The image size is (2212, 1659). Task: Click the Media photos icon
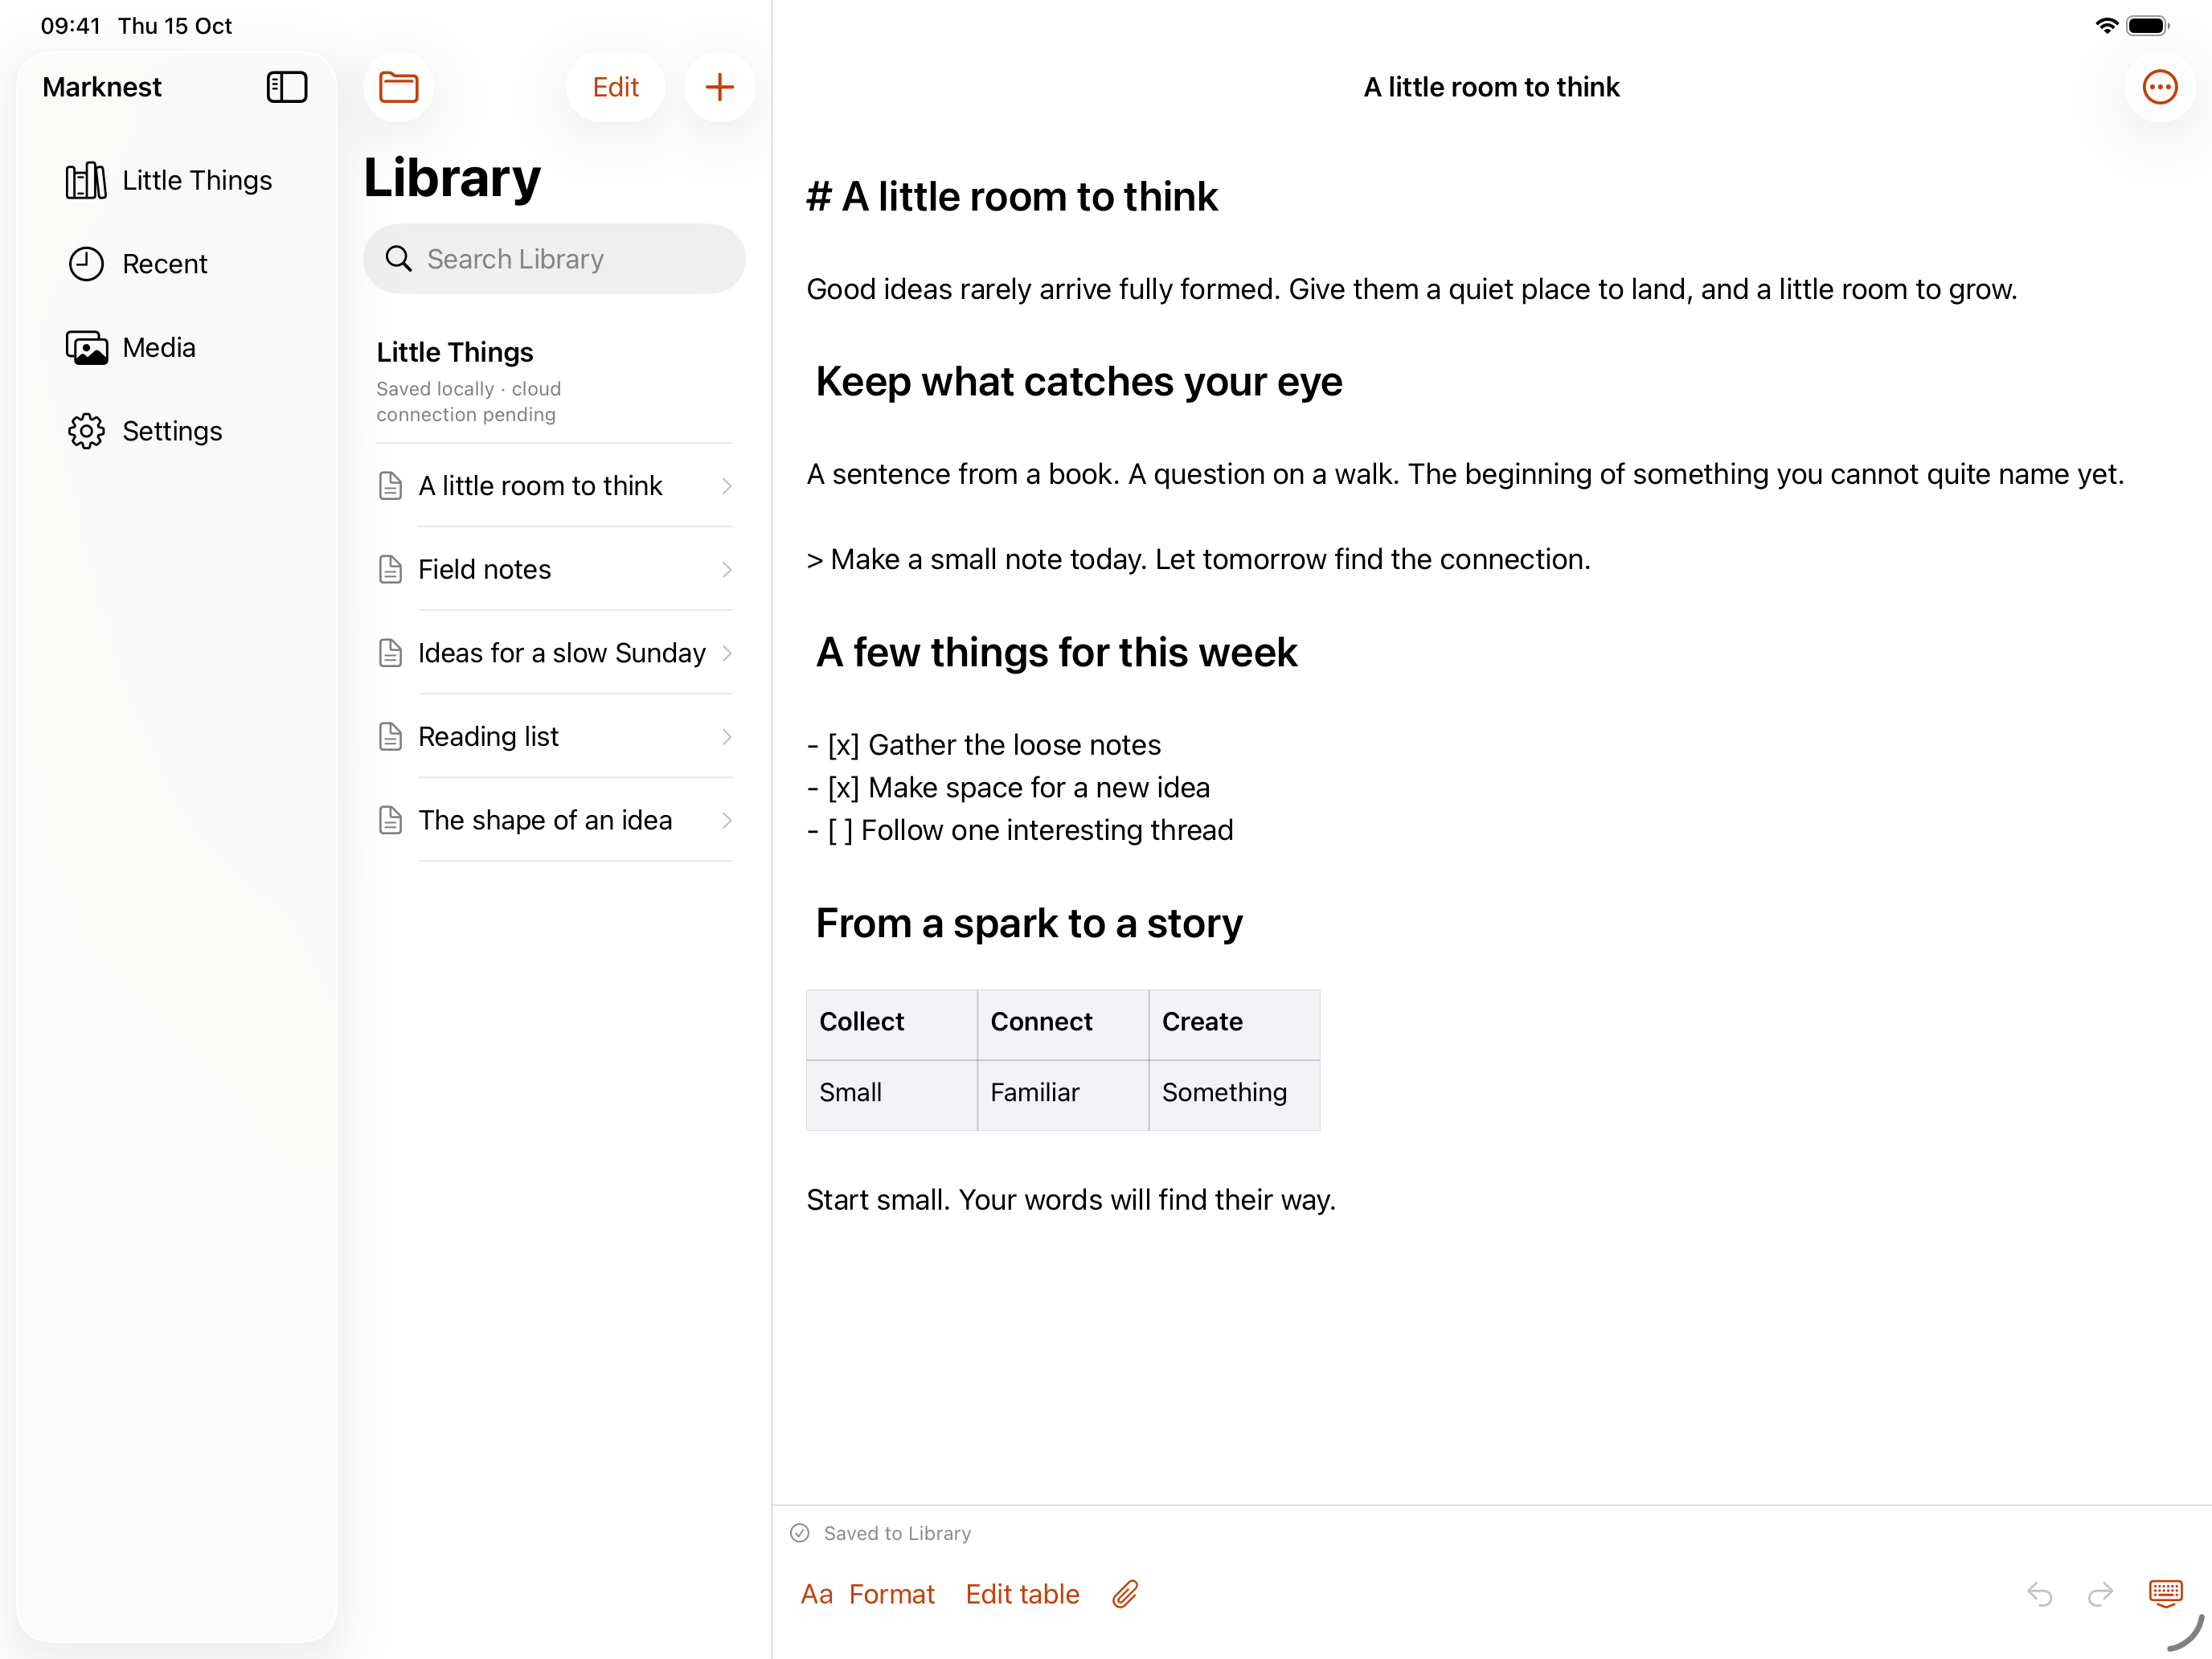(x=86, y=348)
